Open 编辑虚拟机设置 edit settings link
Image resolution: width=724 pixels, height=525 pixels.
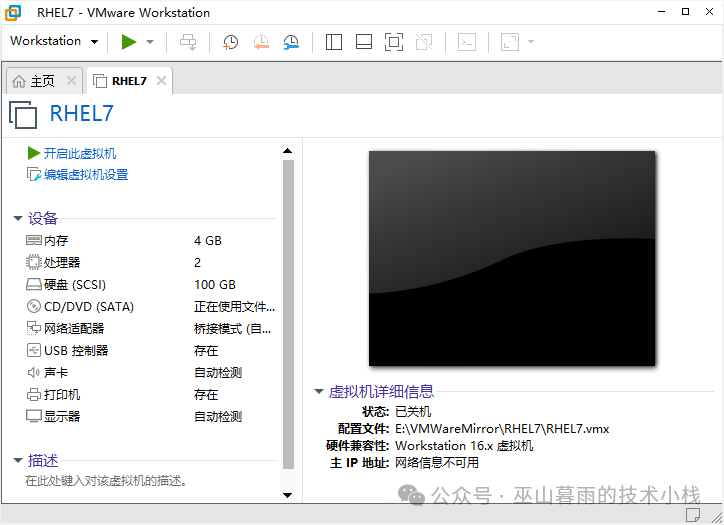[x=85, y=175]
